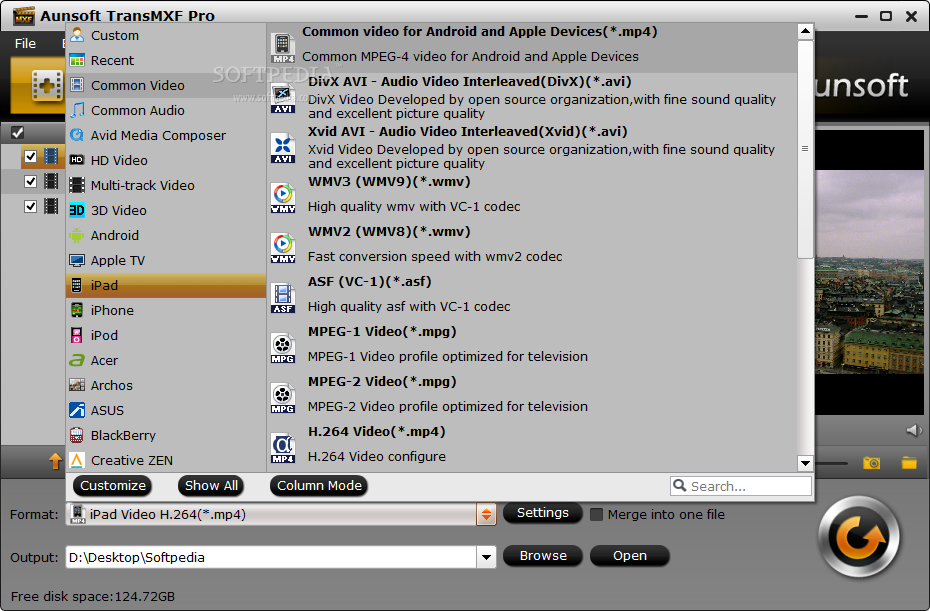This screenshot has width=930, height=611.
Task: Open the File menu
Action: coord(25,43)
